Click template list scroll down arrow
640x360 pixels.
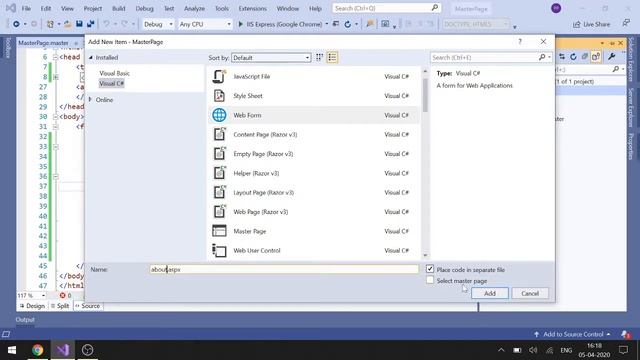tap(425, 255)
